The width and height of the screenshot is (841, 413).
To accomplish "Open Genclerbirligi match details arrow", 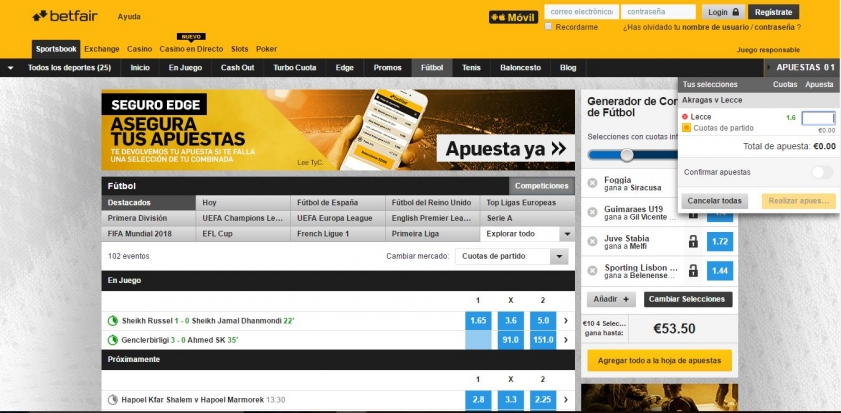I will (x=565, y=340).
